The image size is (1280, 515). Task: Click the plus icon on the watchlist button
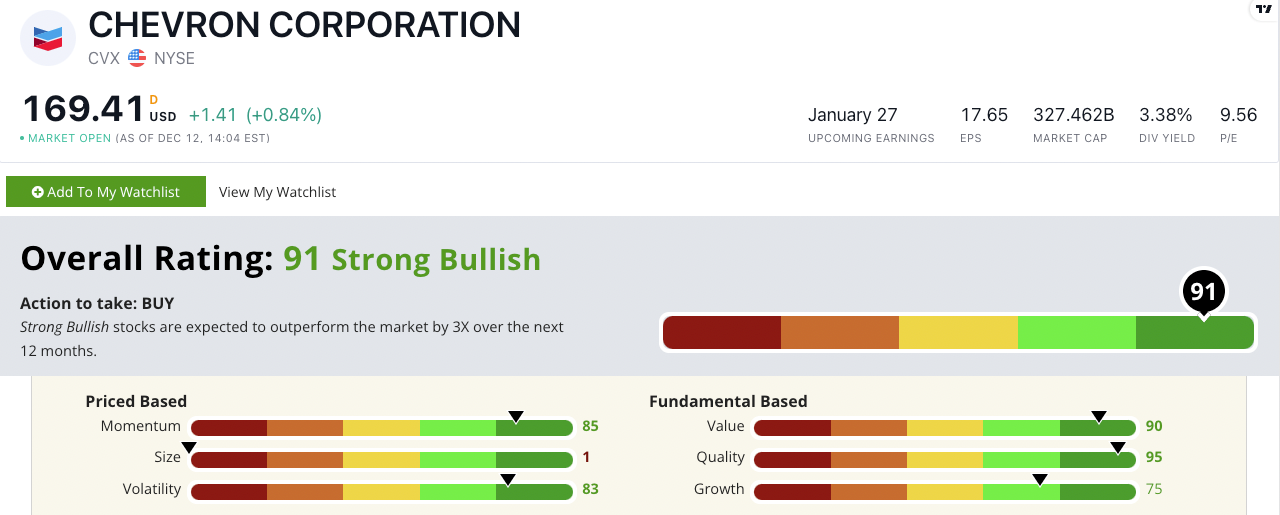click(x=38, y=192)
